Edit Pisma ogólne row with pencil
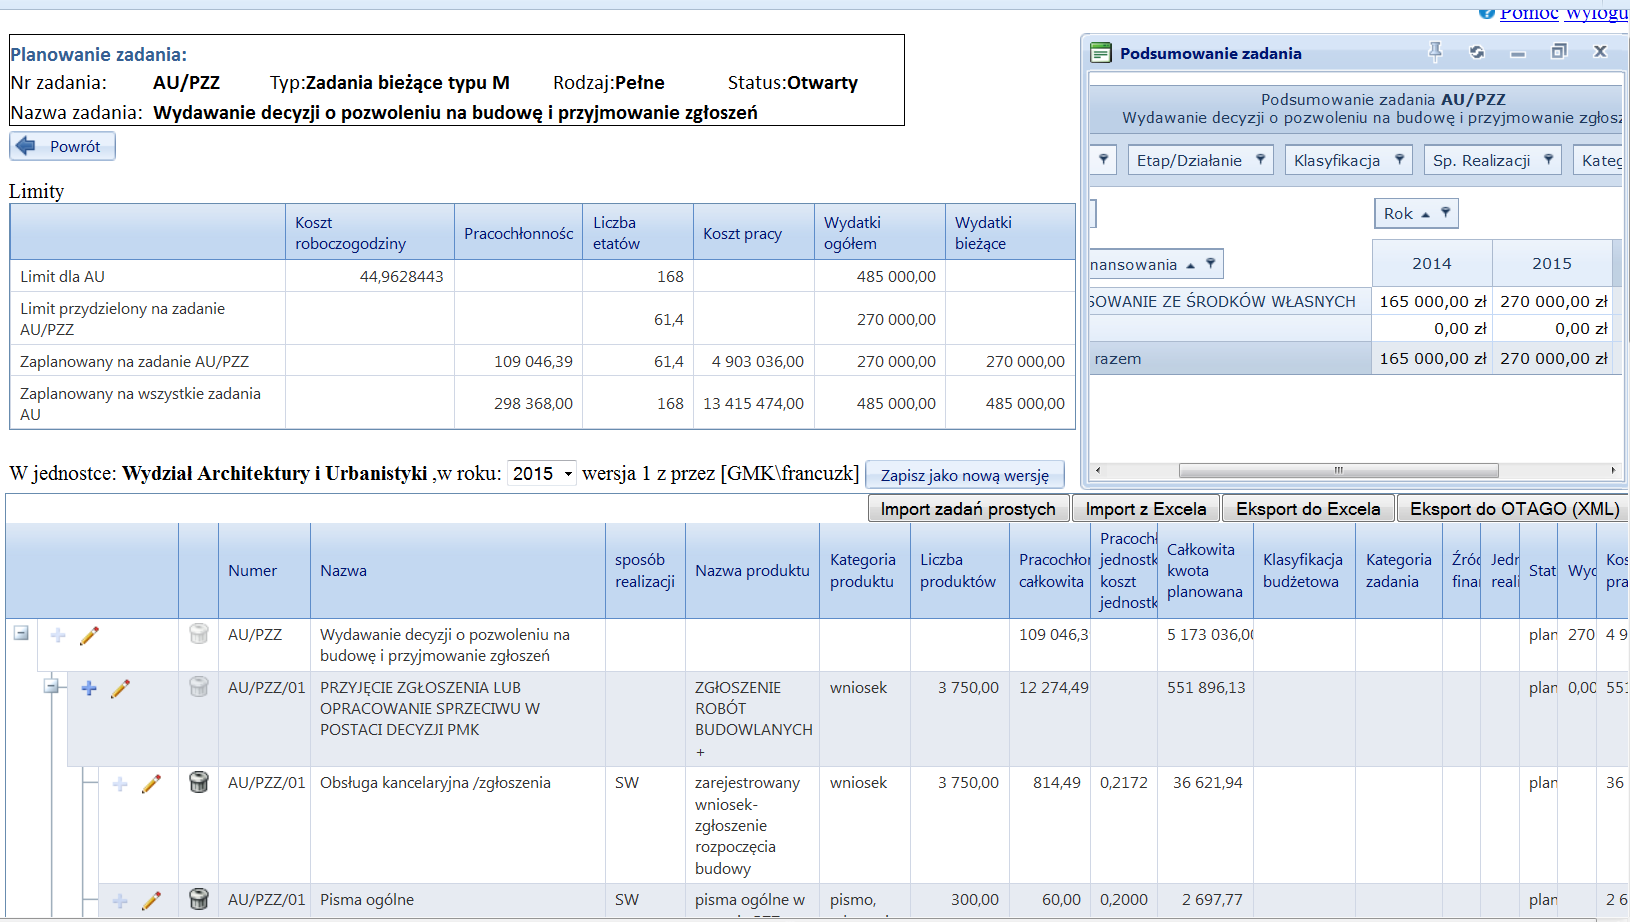Viewport: 1630px width, 922px height. (151, 901)
